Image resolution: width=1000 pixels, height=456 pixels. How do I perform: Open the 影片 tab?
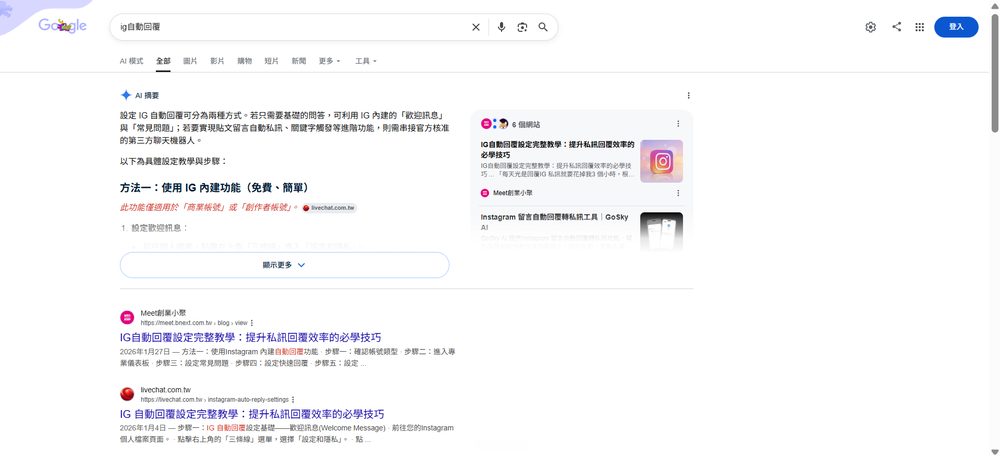(217, 61)
